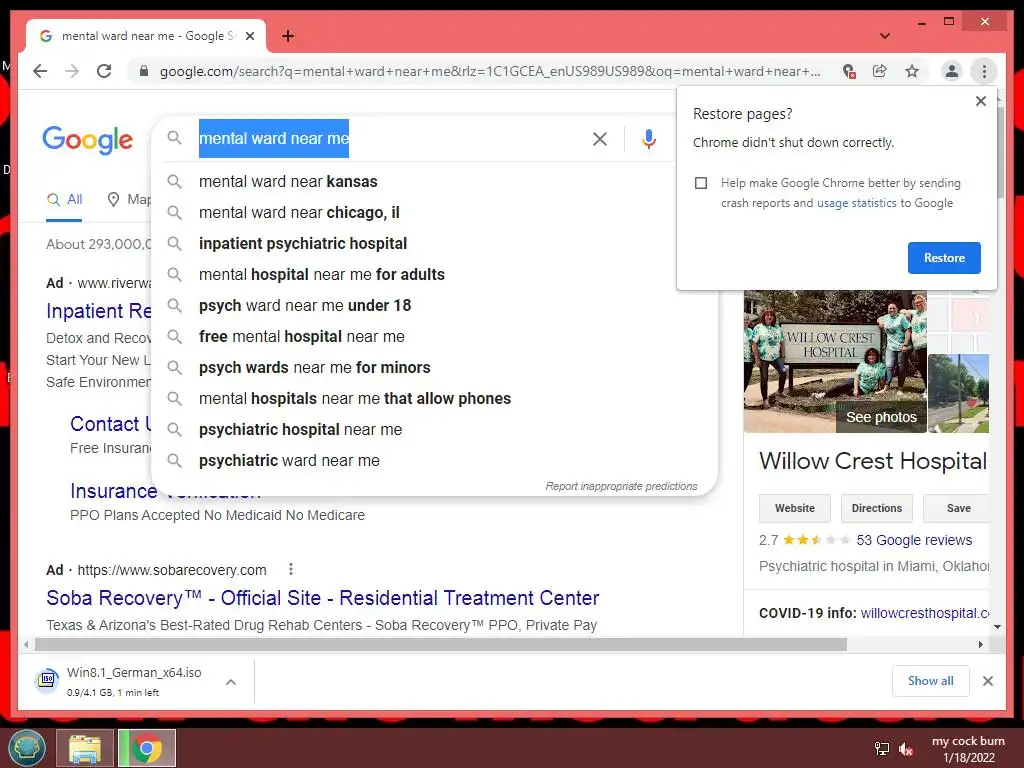Start voice search with the microphone icon
This screenshot has height=768, width=1024.
pyautogui.click(x=648, y=138)
